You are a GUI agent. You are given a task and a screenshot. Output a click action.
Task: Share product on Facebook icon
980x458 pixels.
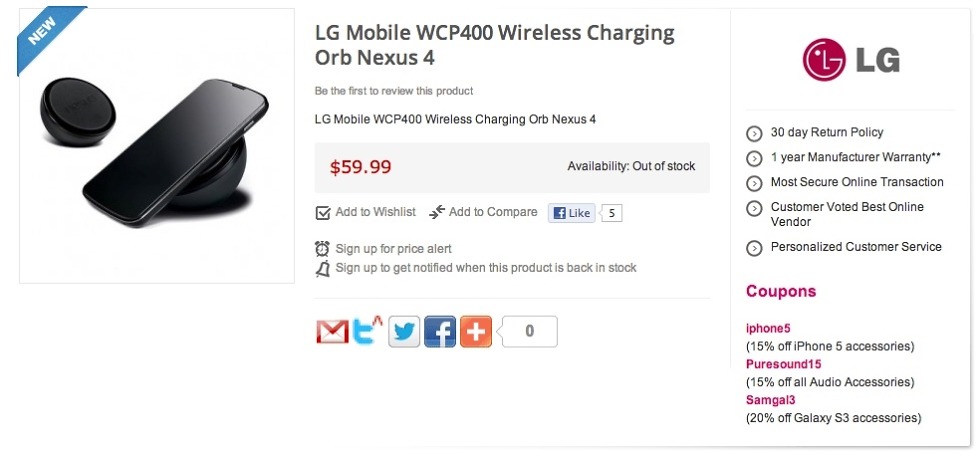(440, 332)
